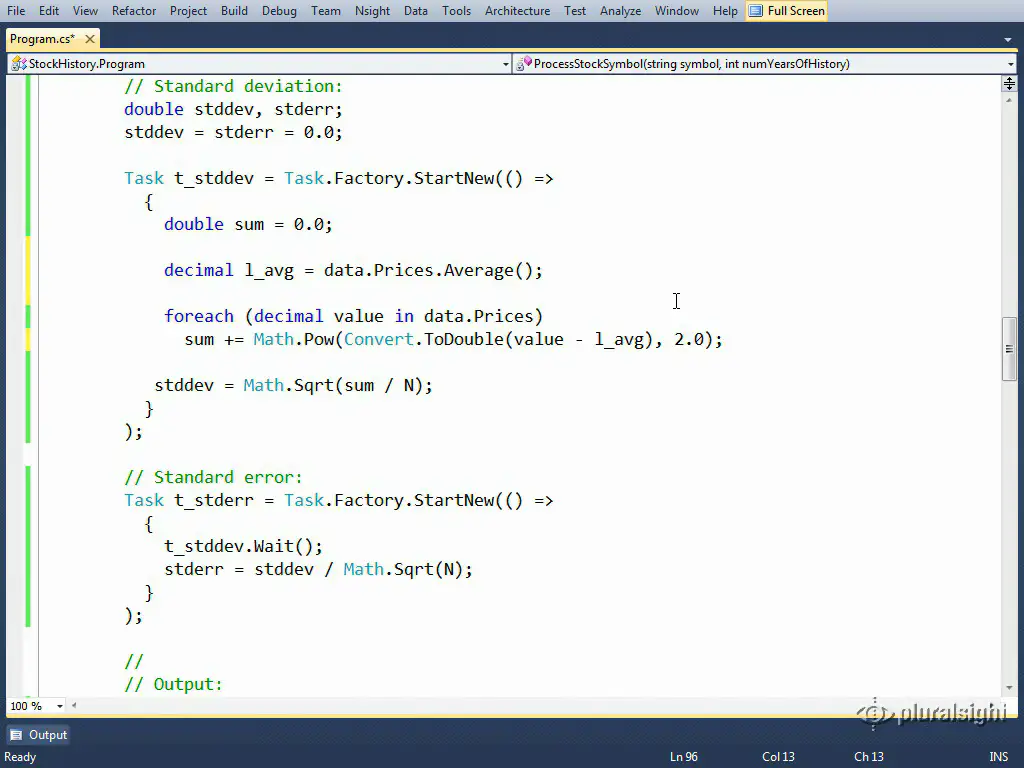Click the "double sum = 0.0;" line
The width and height of the screenshot is (1024, 768).
[248, 224]
